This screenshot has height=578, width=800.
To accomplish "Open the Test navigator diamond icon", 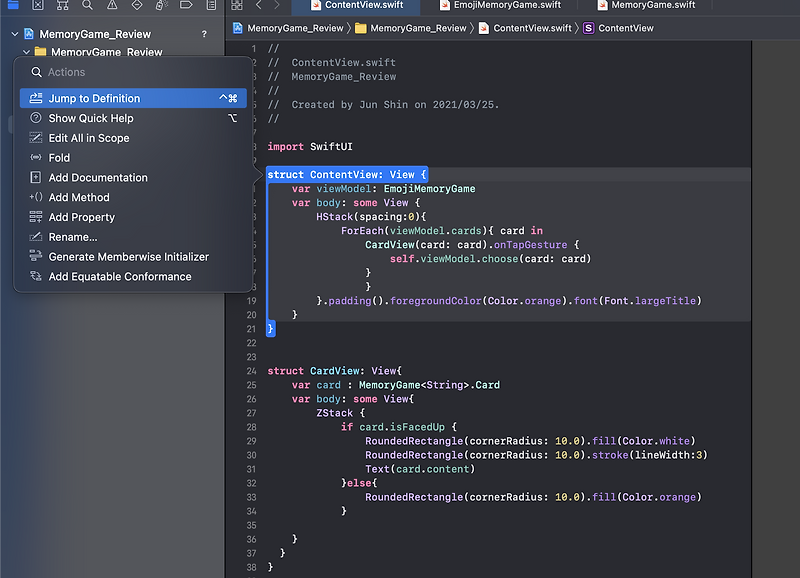I will pos(139,8).
